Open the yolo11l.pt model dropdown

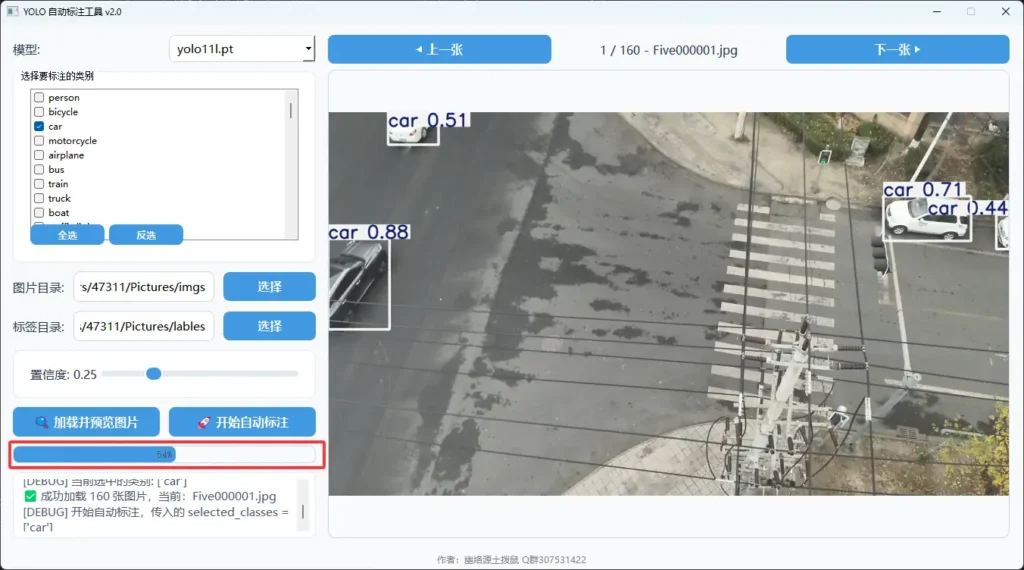(242, 49)
